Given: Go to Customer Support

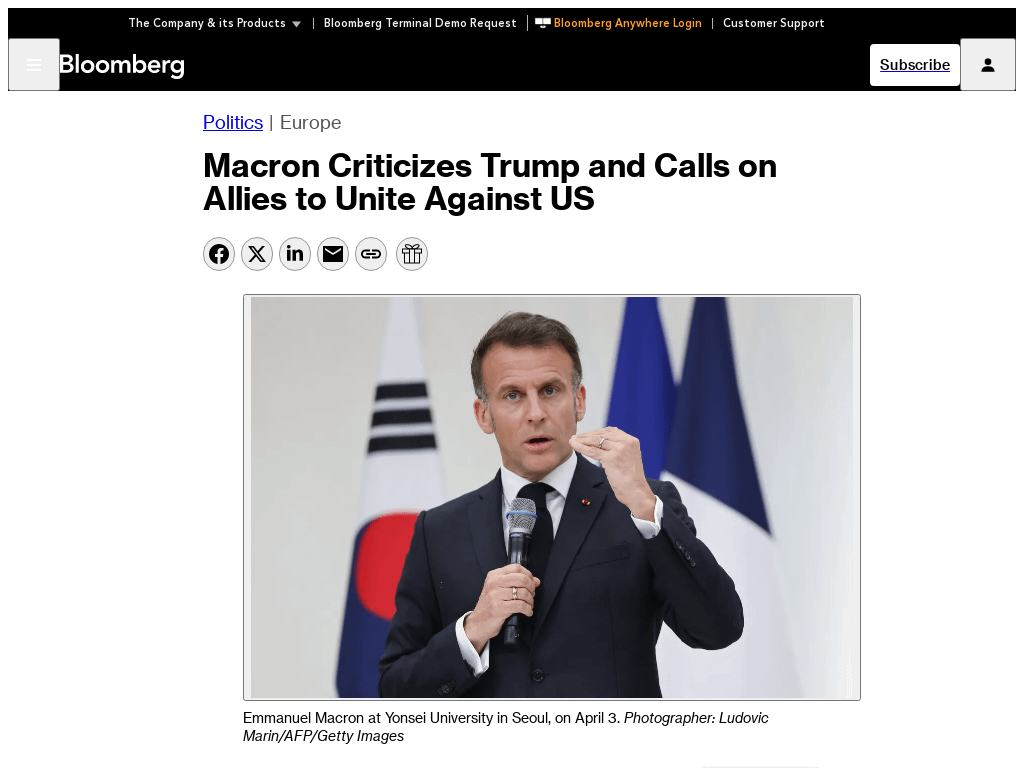Looking at the screenshot, I should click(773, 23).
